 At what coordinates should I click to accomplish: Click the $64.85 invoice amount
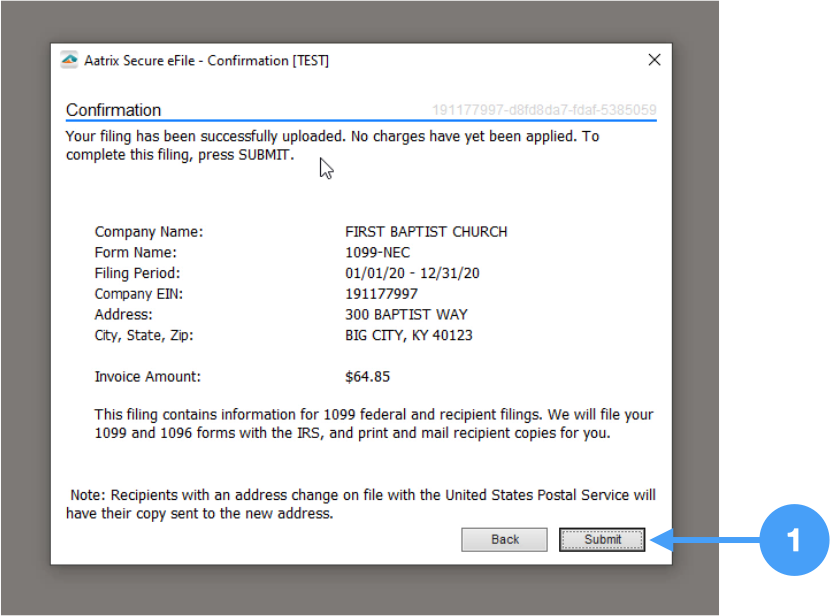(367, 377)
